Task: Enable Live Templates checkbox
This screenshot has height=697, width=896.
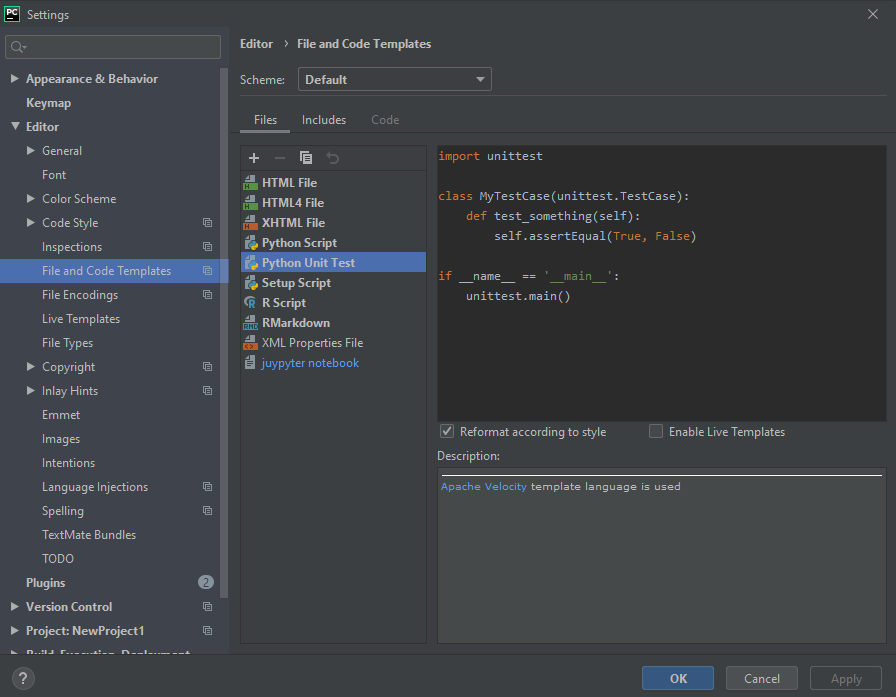Action: point(656,431)
